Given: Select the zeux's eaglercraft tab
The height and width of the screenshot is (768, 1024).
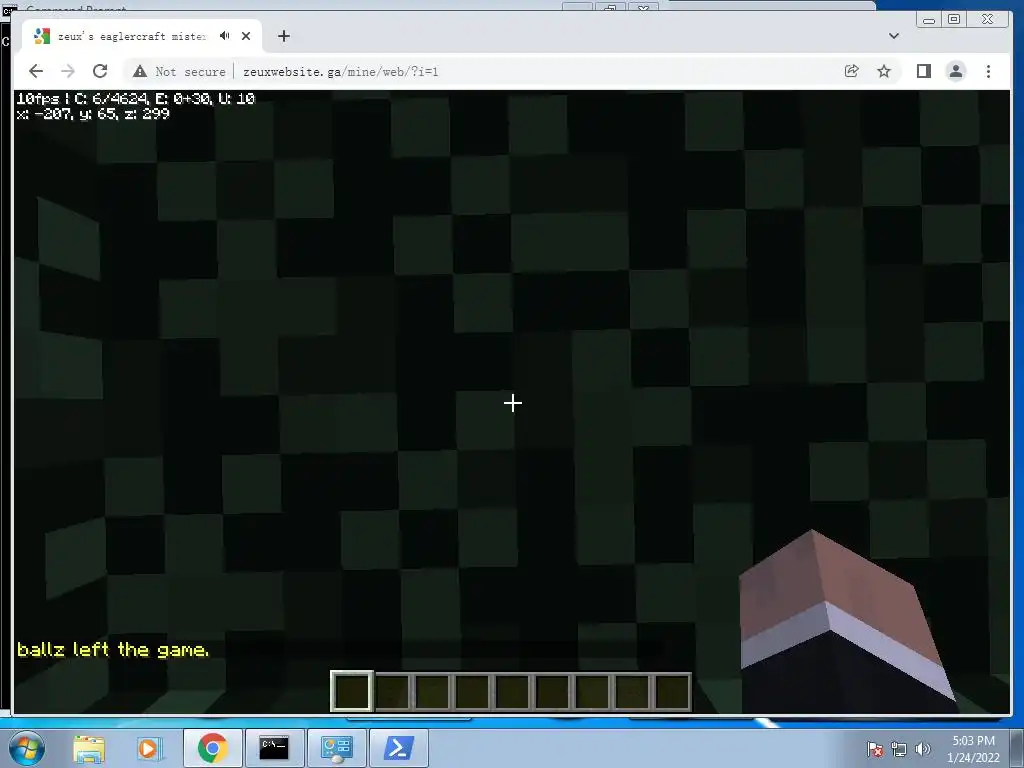Looking at the screenshot, I should (142, 36).
